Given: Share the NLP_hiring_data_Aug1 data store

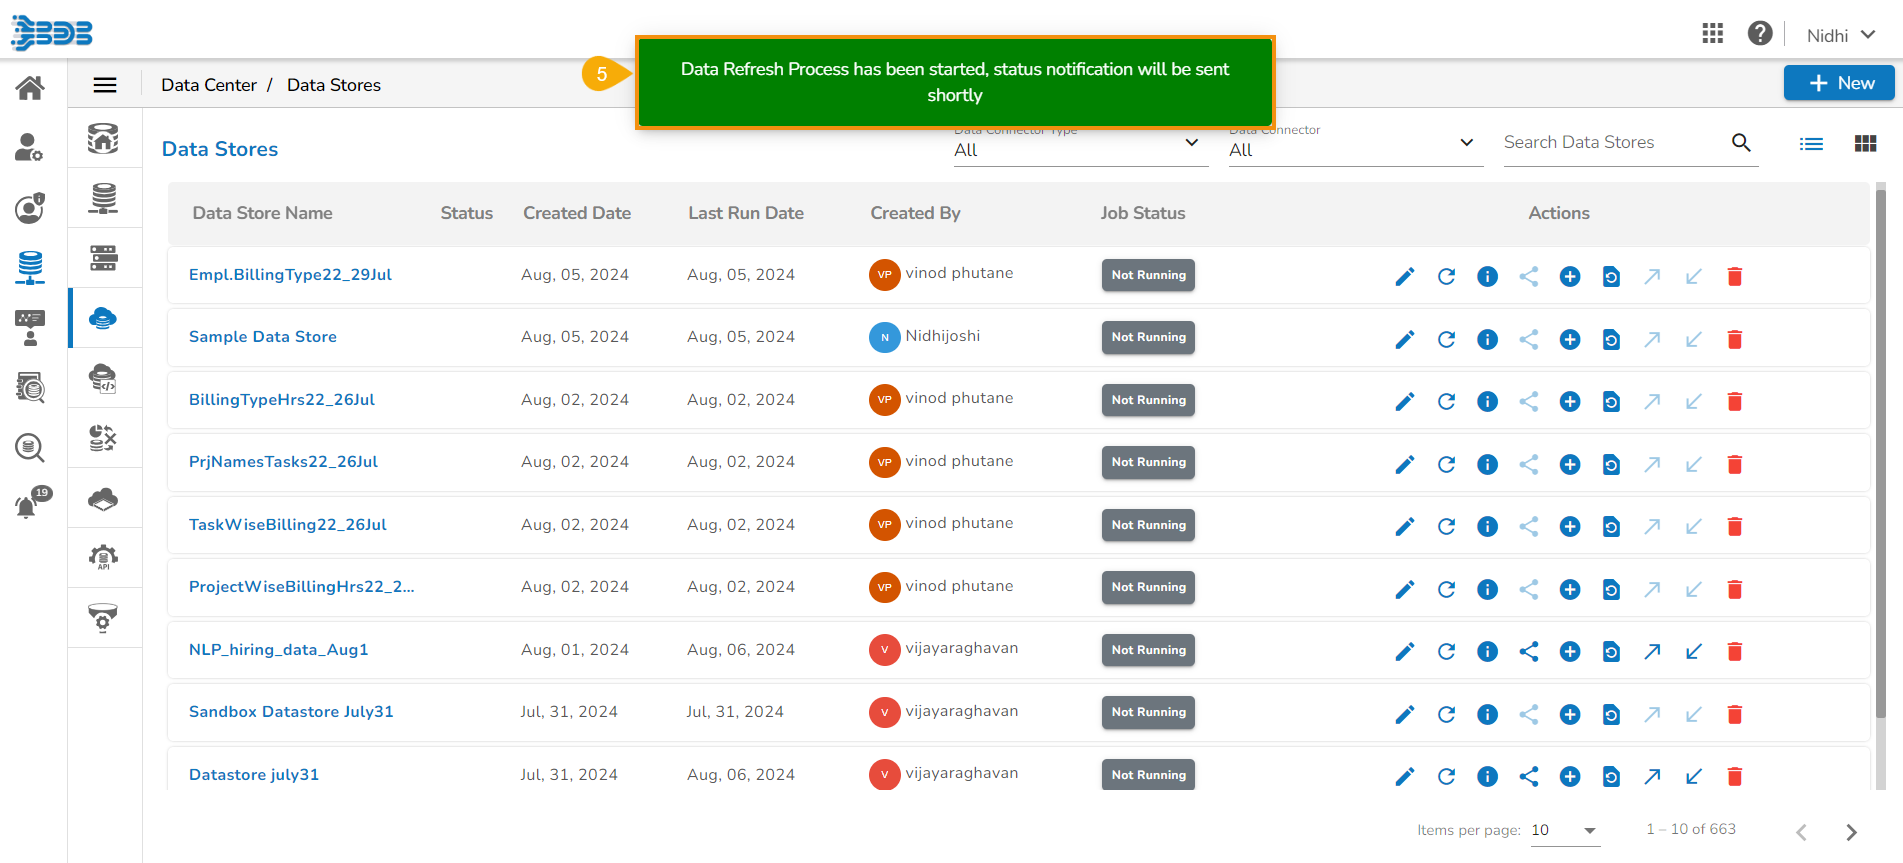Looking at the screenshot, I should tap(1529, 652).
